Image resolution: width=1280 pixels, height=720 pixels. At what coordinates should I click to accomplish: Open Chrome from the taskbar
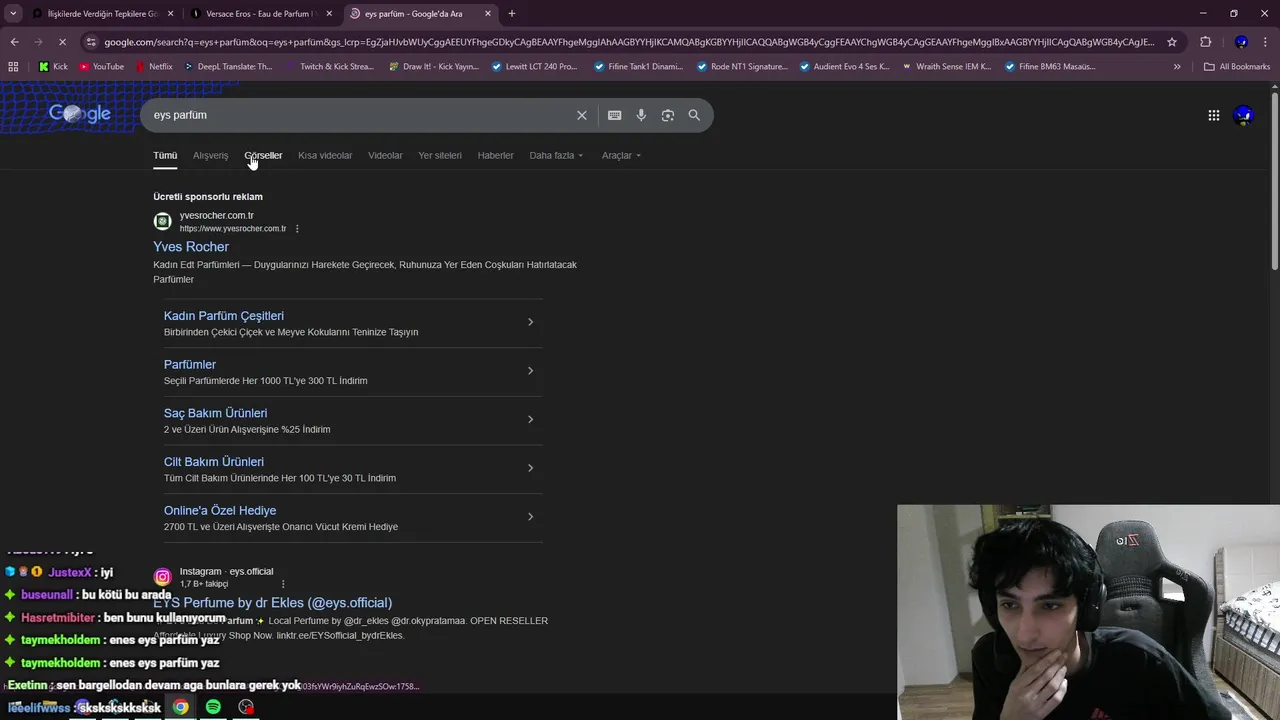pos(180,707)
